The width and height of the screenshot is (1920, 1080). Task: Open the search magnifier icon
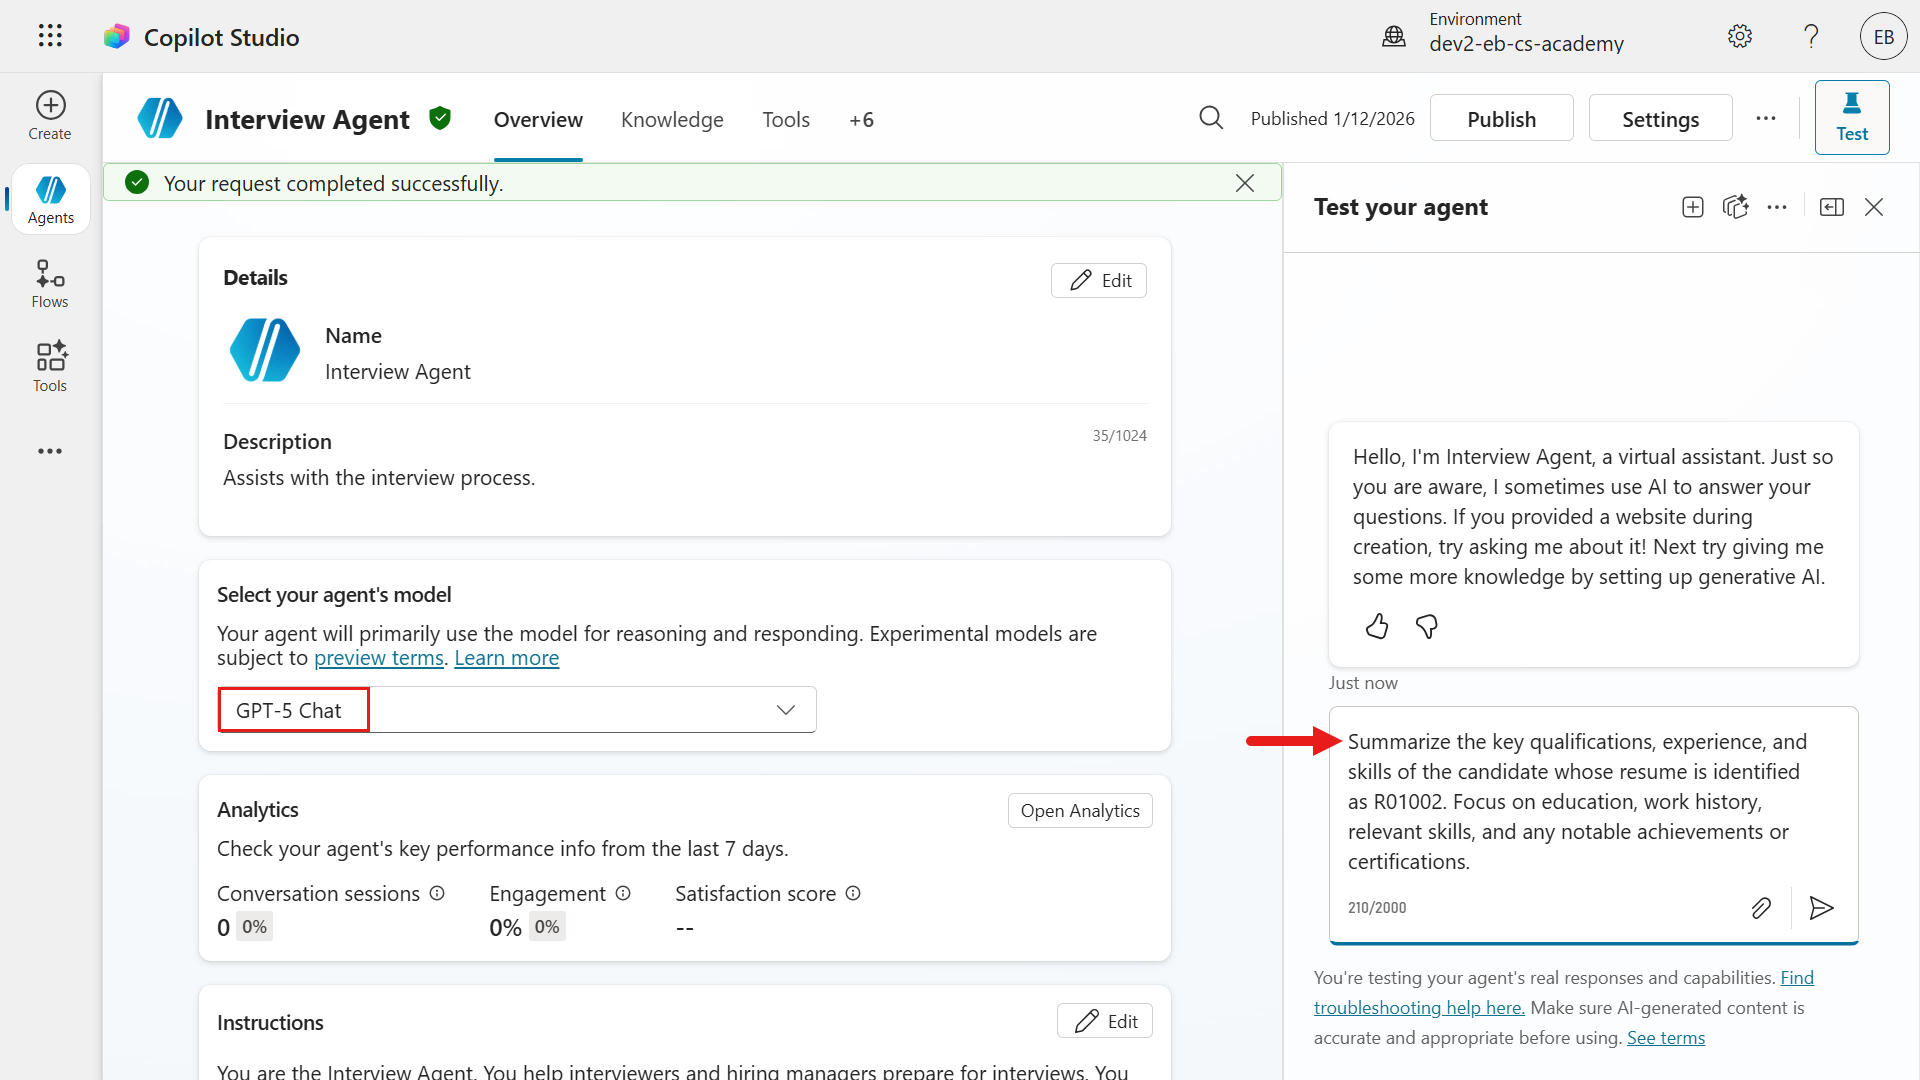click(x=1210, y=119)
